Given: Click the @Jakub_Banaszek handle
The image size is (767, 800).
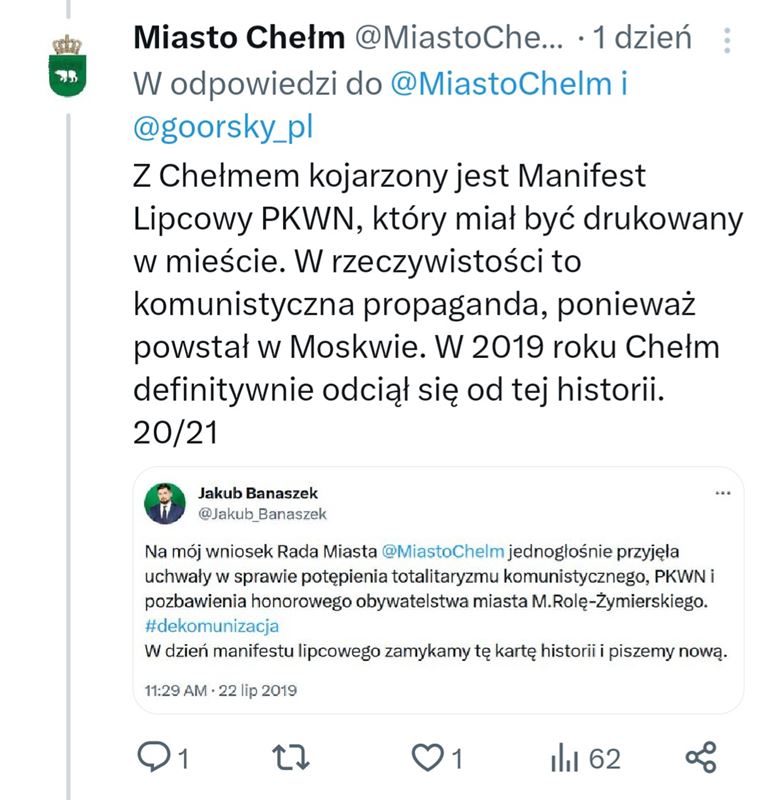Looking at the screenshot, I should coord(262,513).
